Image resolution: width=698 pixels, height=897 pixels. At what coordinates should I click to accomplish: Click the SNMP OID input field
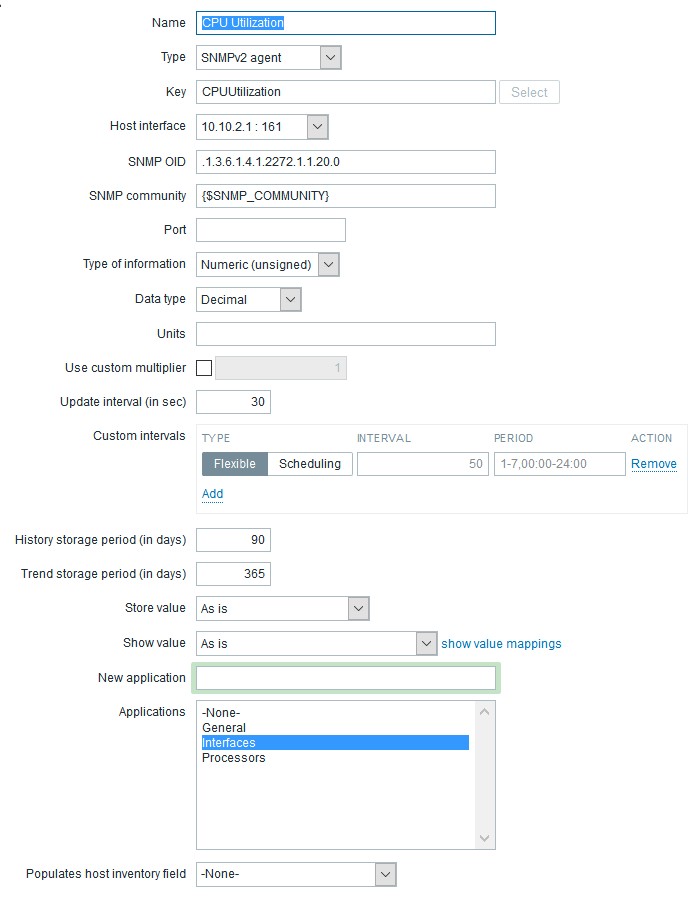pos(346,161)
